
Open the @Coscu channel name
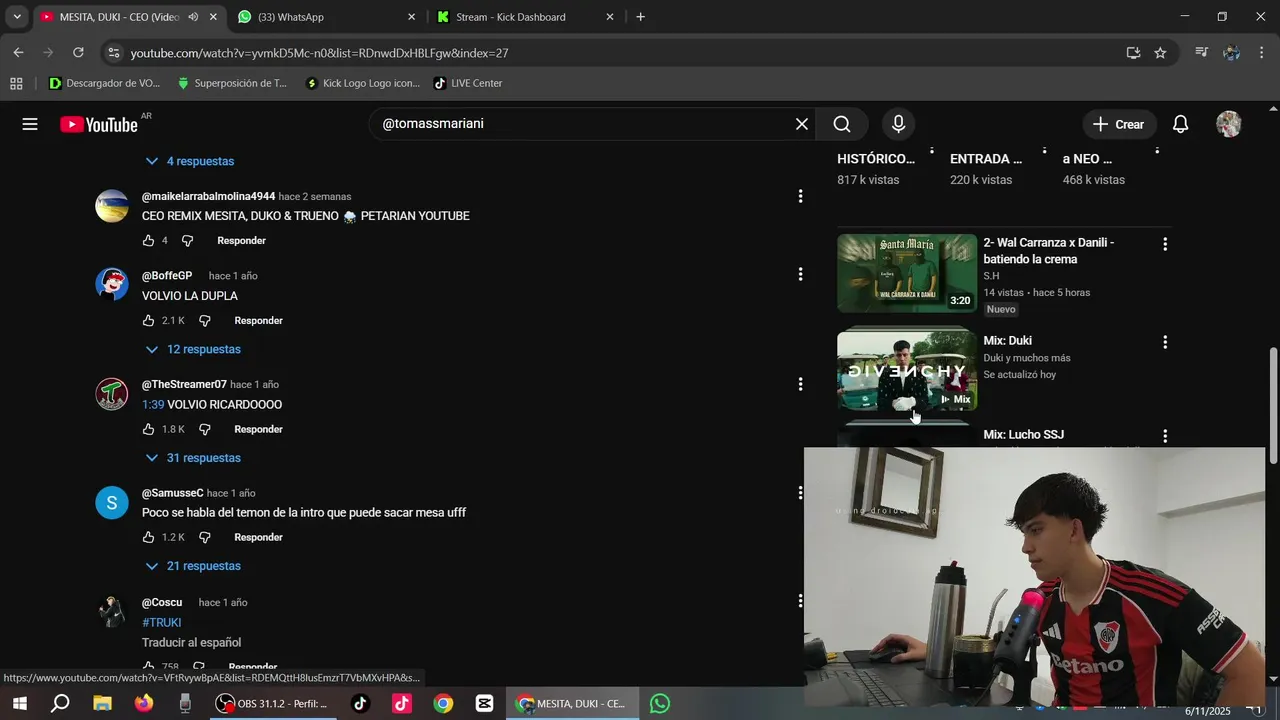coord(162,602)
